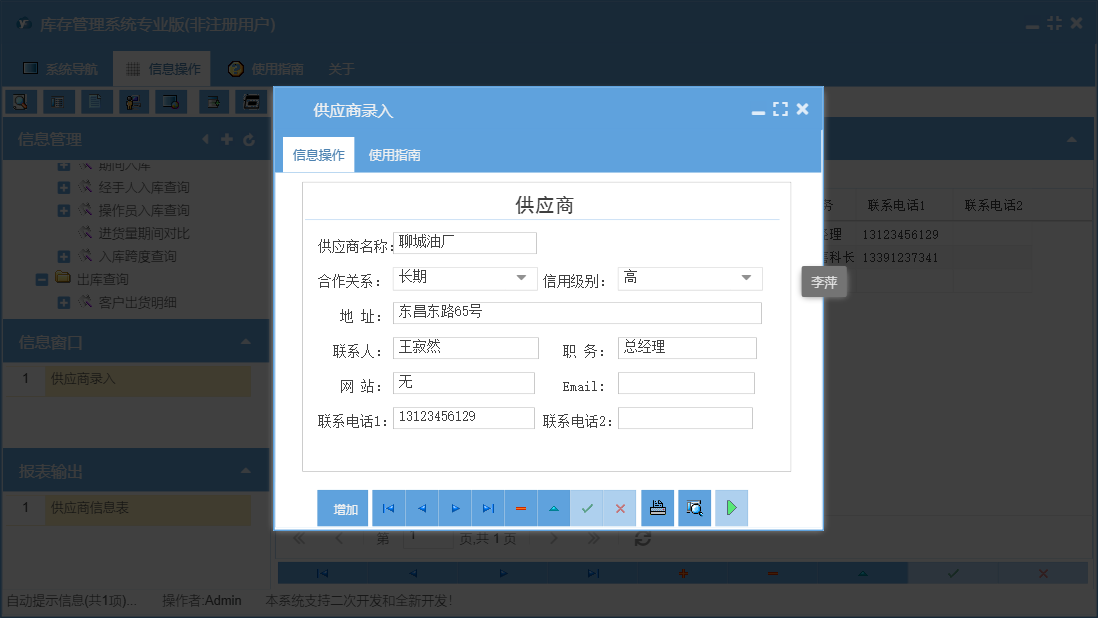Viewport: 1098px width, 618px height.
Task: Cancel editing with the red X icon
Action: tap(620, 508)
